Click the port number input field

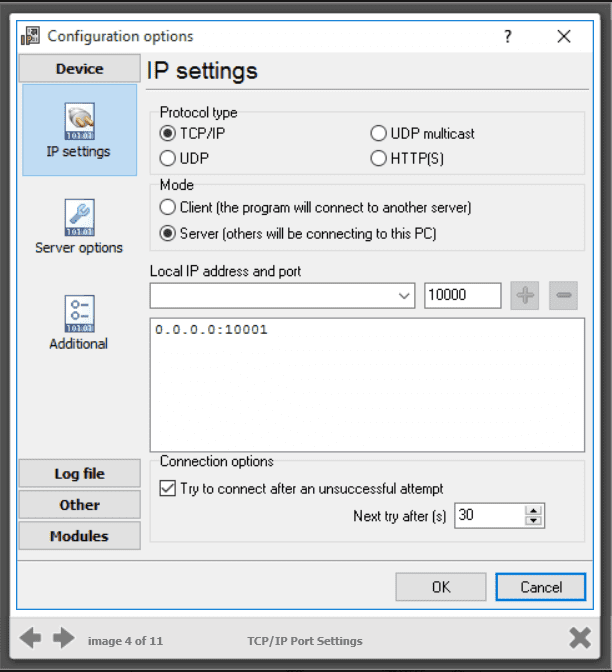tap(462, 296)
